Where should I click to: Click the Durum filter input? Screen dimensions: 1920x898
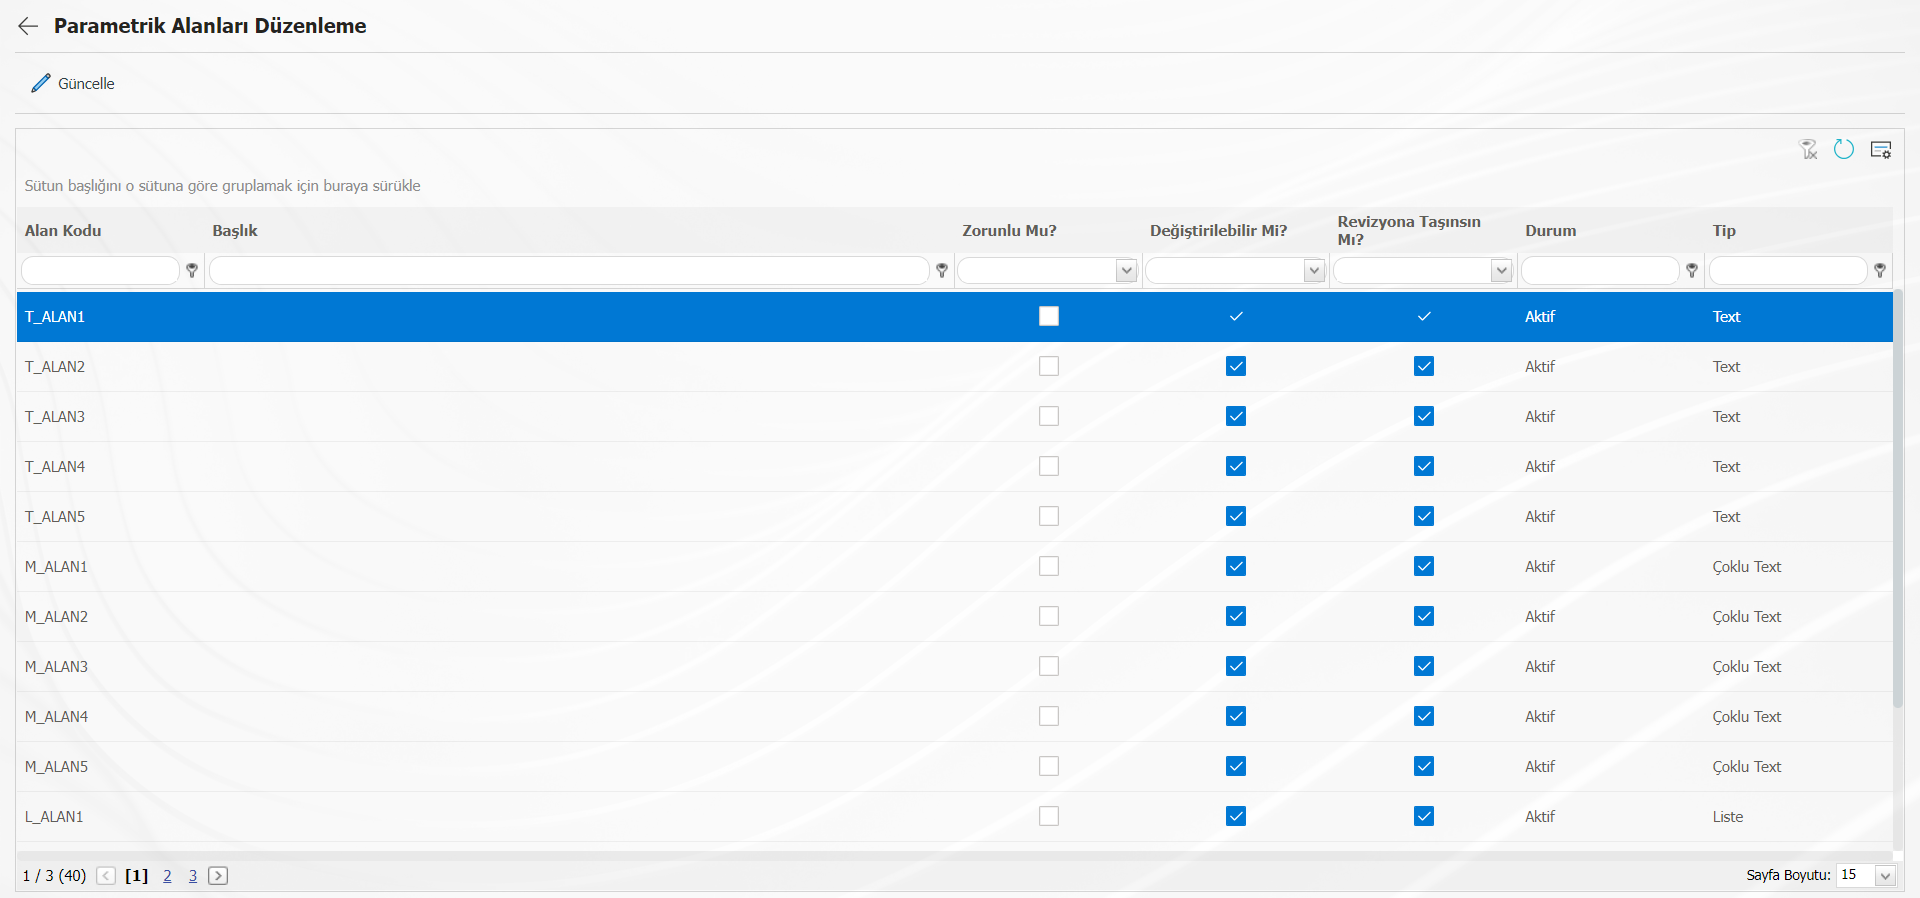pos(1600,271)
